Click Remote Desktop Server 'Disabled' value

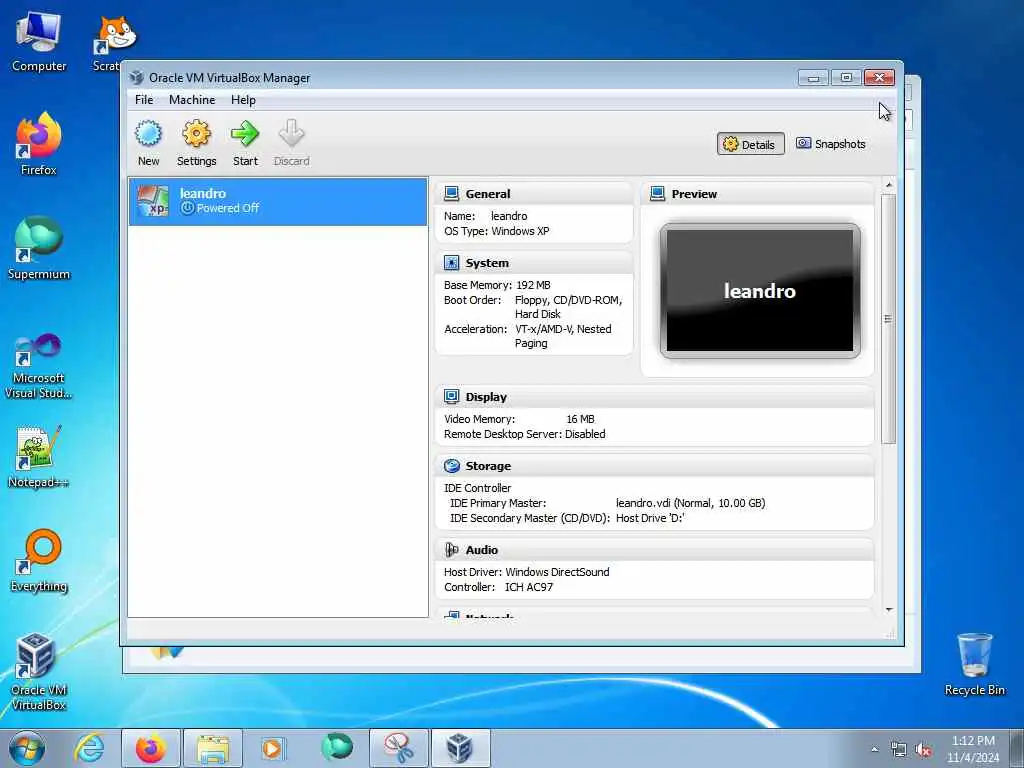[x=585, y=434]
